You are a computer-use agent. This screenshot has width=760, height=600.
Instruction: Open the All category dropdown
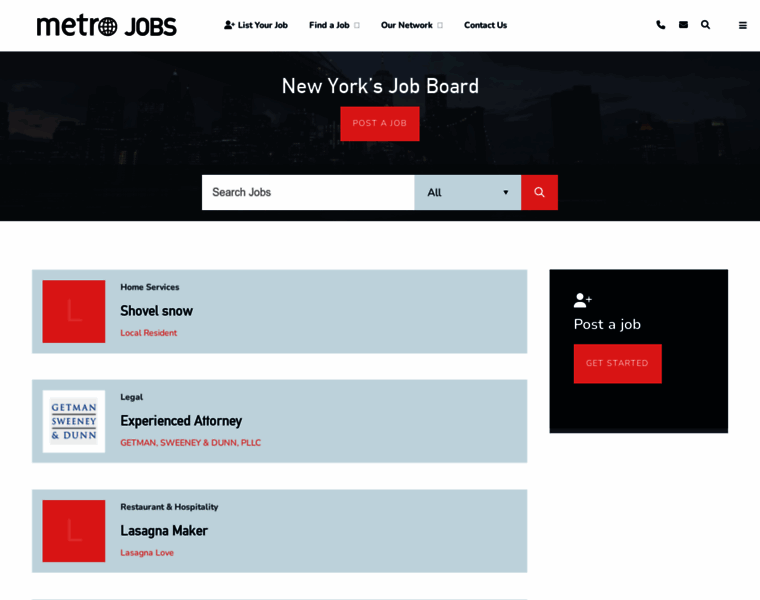(x=467, y=192)
